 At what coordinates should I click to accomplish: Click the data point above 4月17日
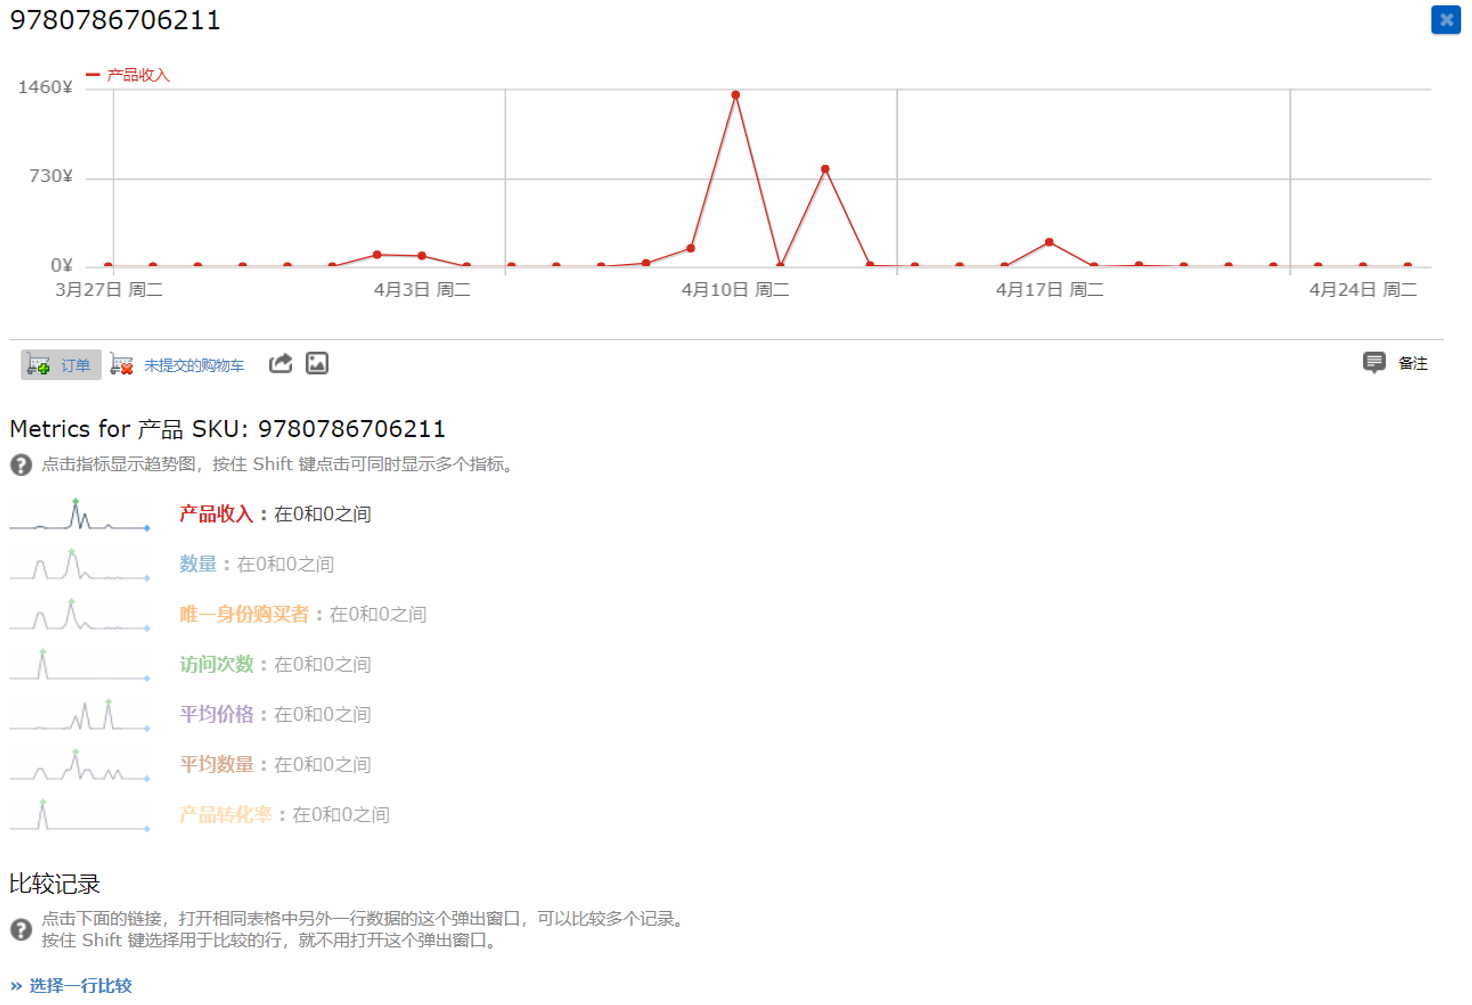click(1049, 242)
